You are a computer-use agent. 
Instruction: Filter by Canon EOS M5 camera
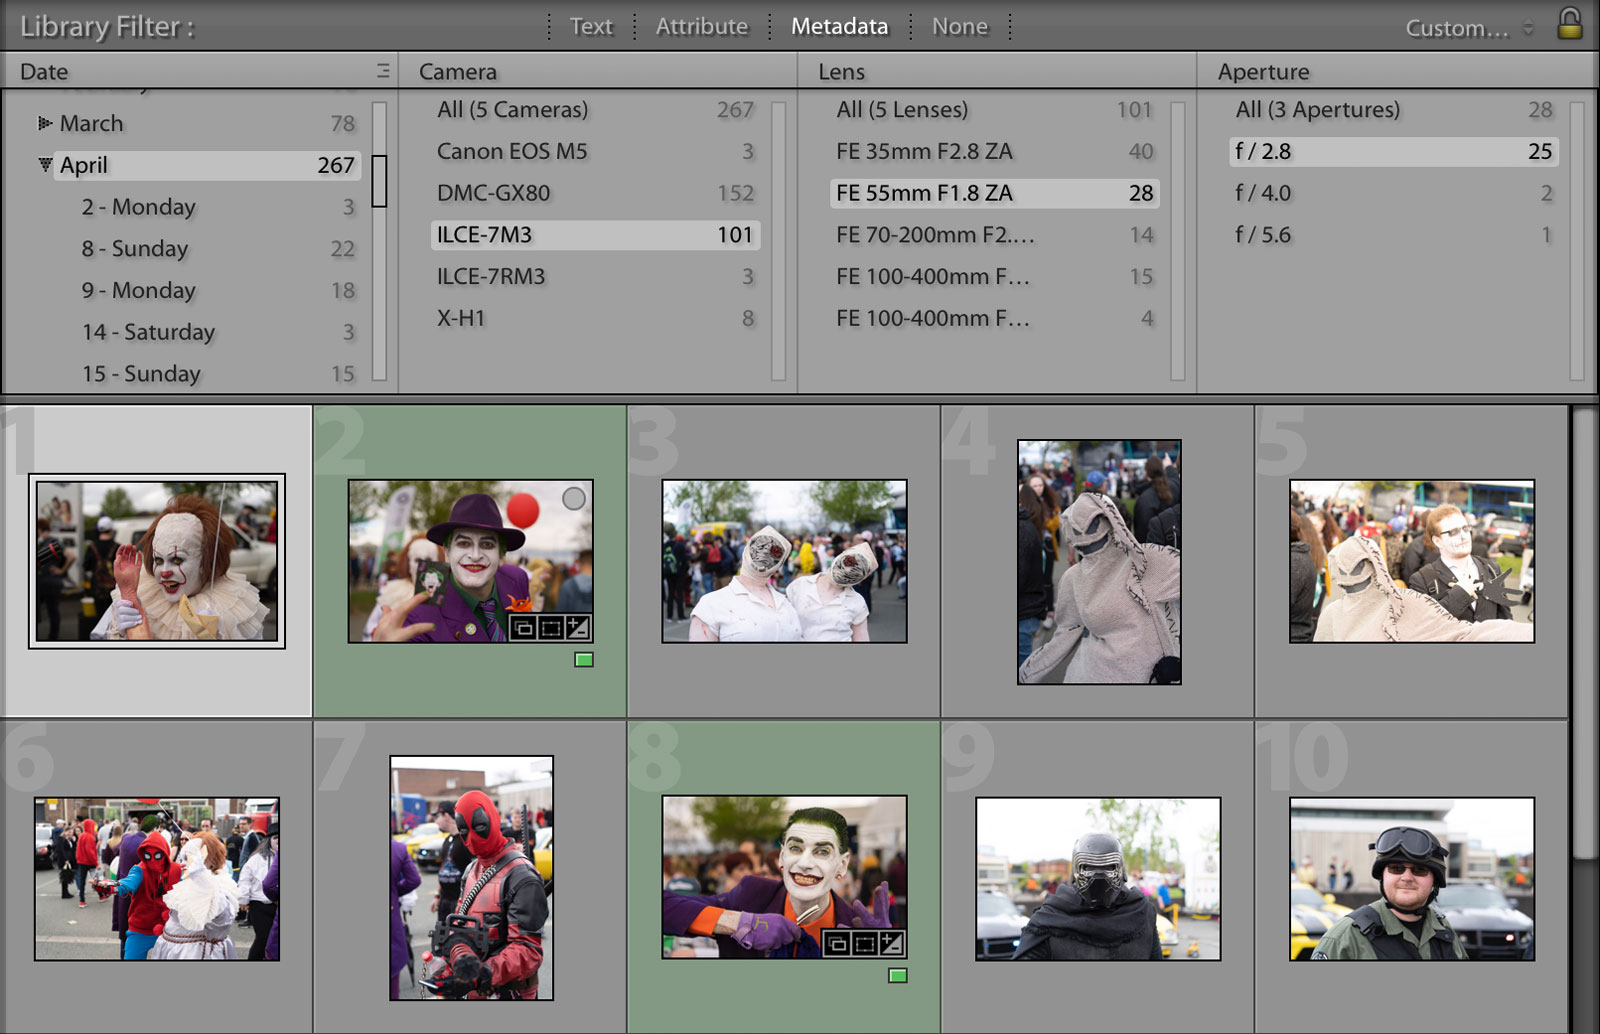(595, 152)
